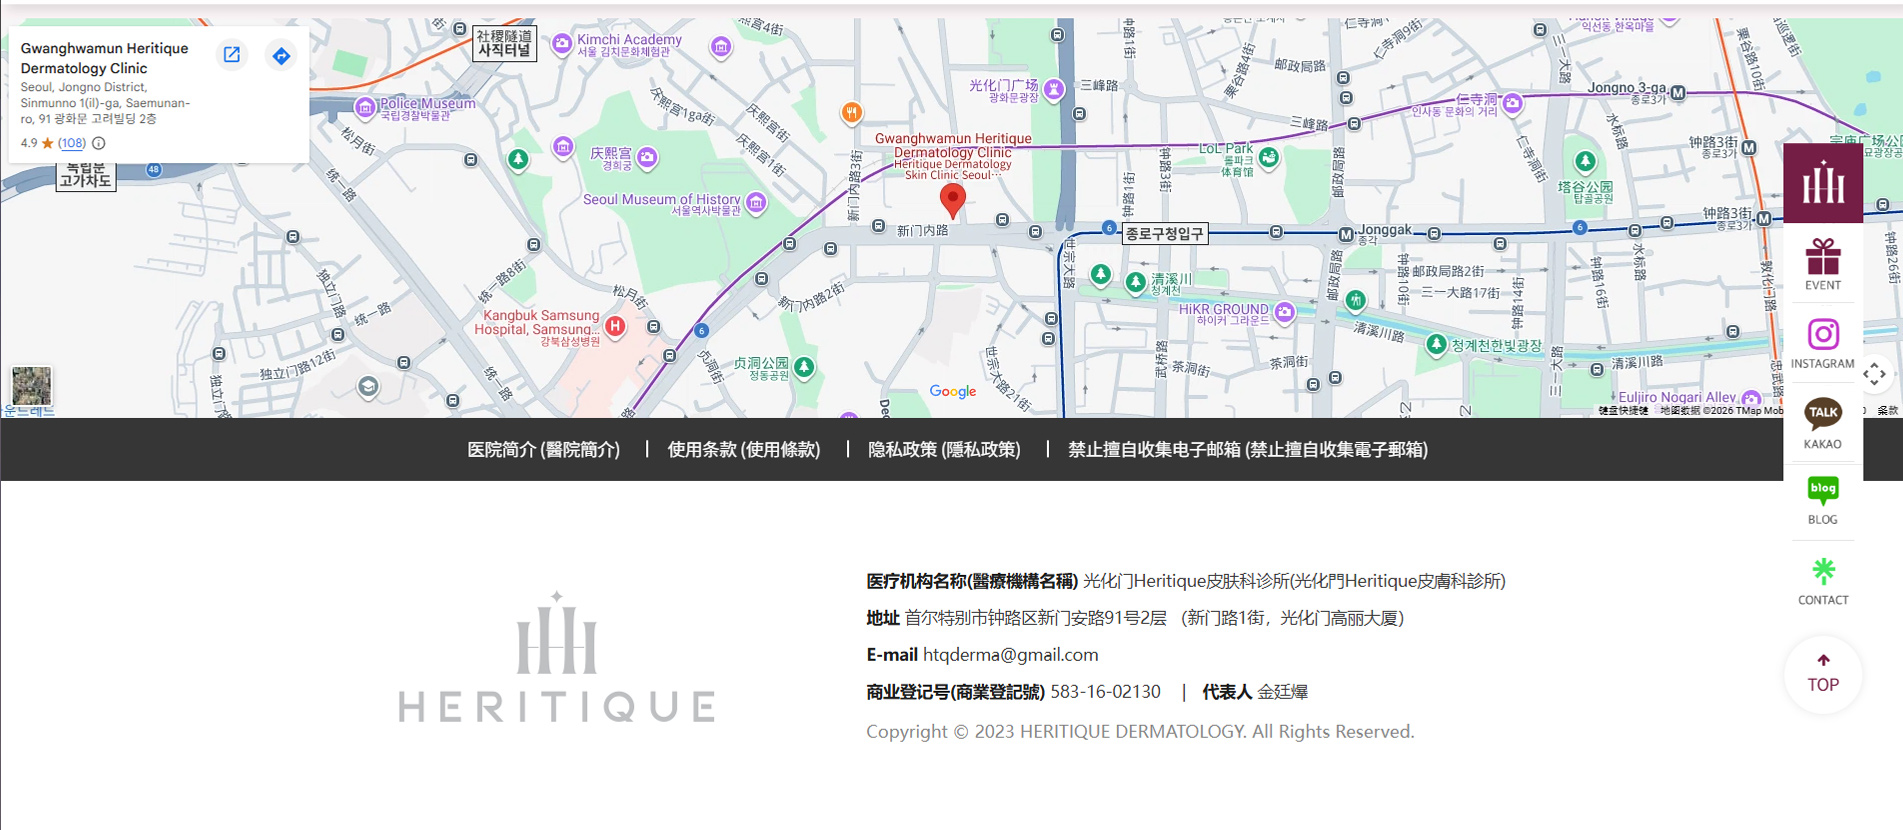The image size is (1903, 830).
Task: Click the Seoul Museum of History marker
Action: click(x=756, y=203)
